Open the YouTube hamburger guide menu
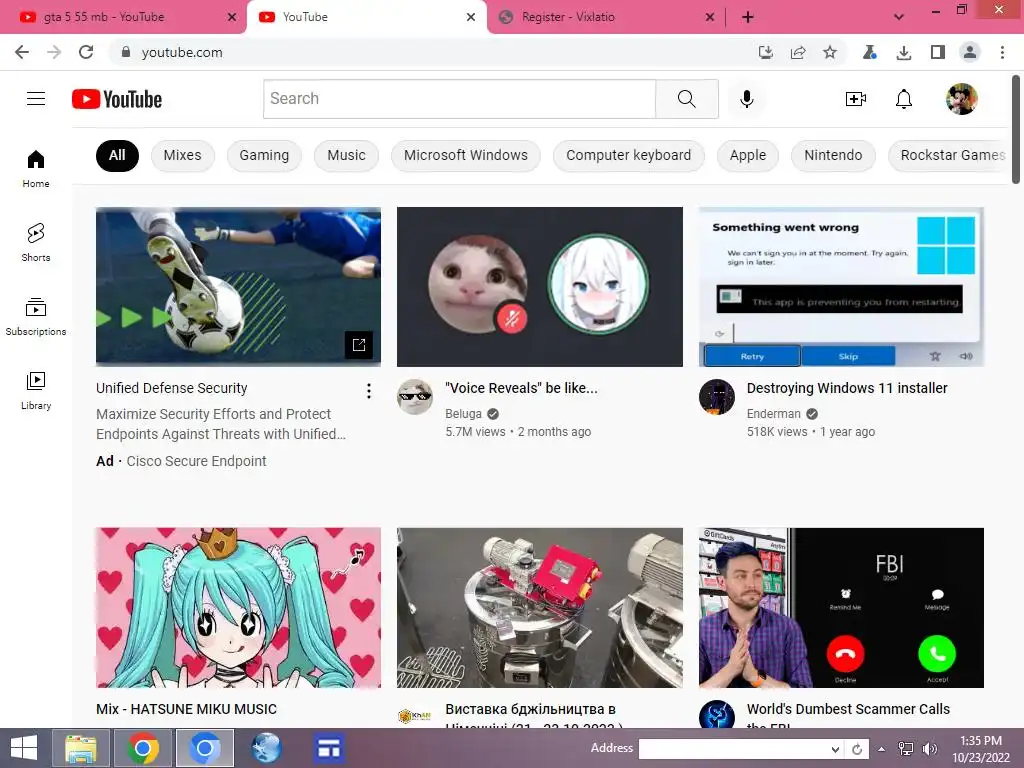This screenshot has height=768, width=1024. coord(36,99)
